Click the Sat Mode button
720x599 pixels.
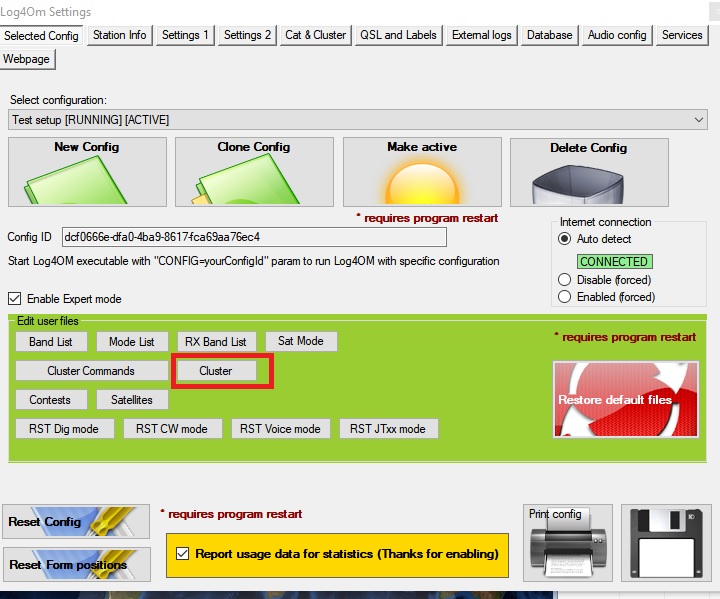coord(301,341)
